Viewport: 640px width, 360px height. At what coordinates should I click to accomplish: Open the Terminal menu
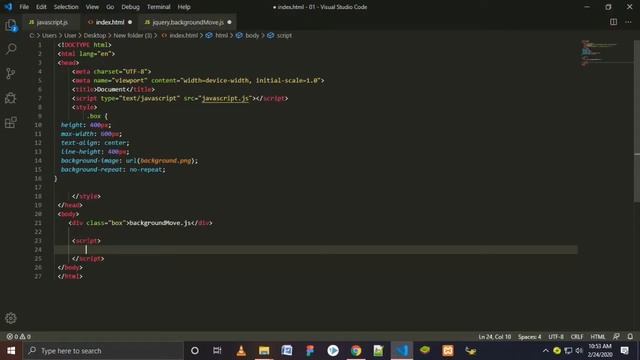(x=158, y=7)
